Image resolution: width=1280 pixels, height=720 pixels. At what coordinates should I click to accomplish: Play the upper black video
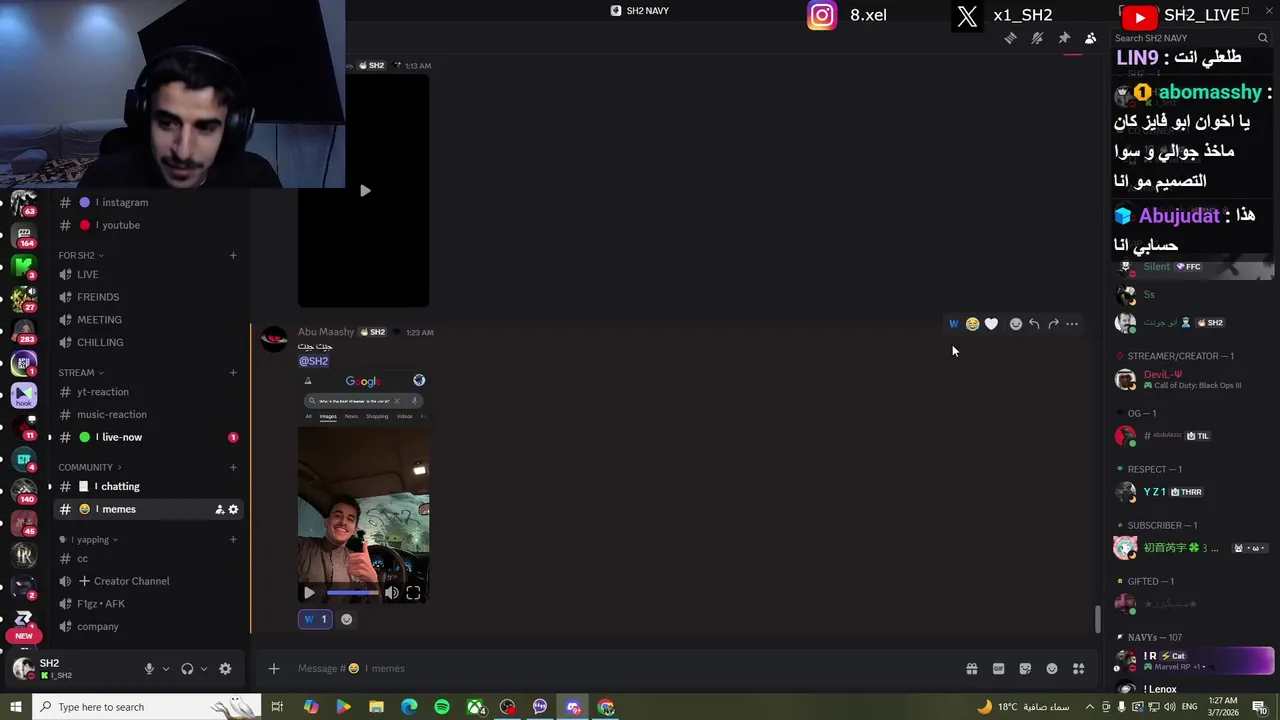click(x=364, y=190)
